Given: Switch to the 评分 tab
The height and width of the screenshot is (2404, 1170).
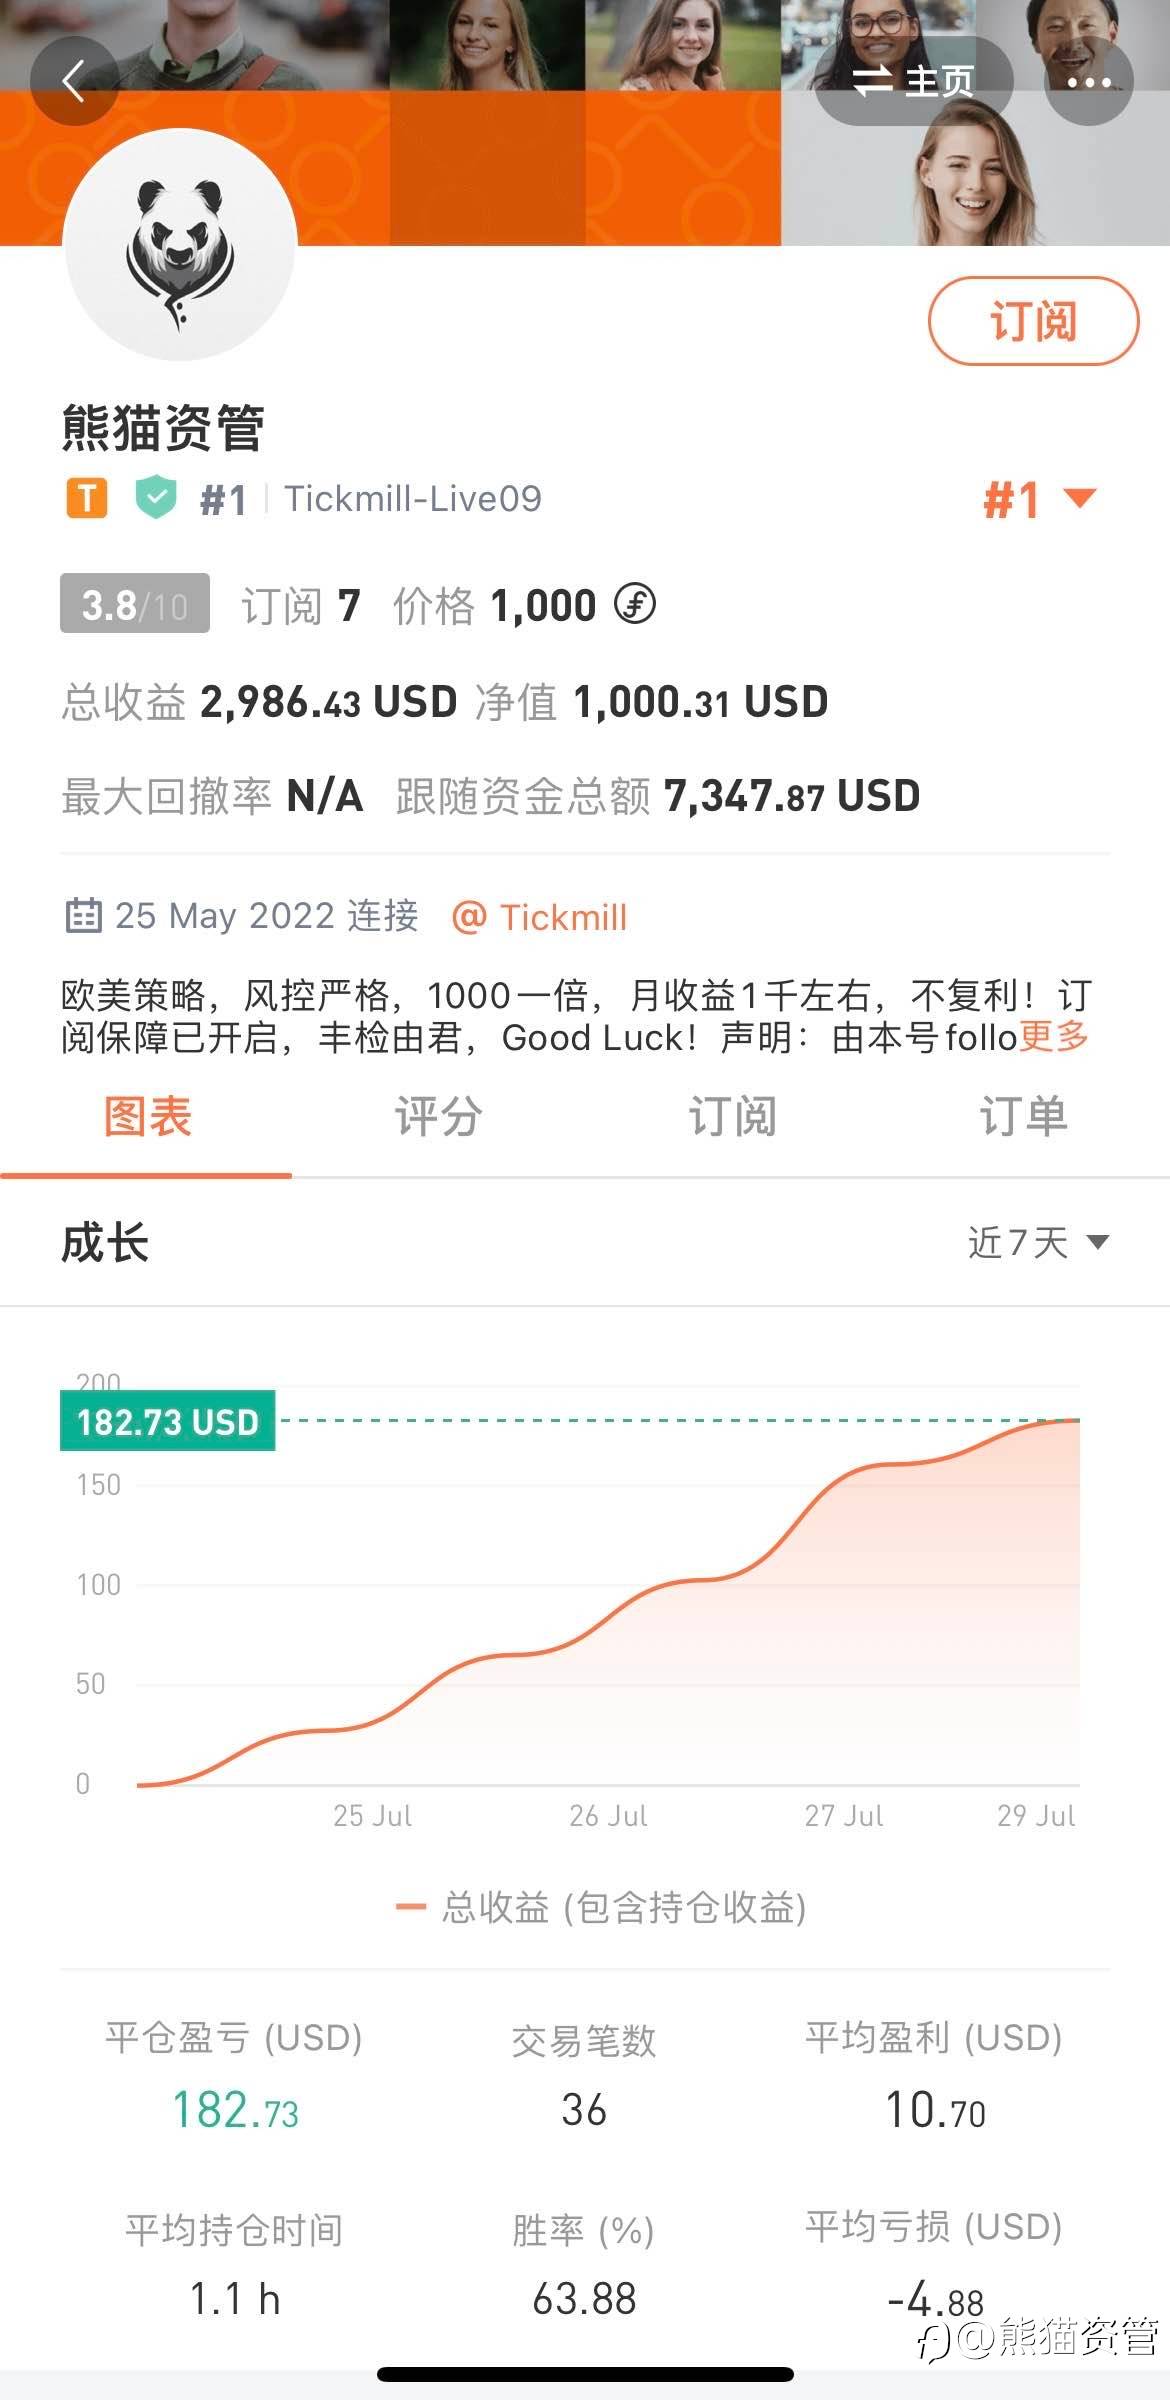Looking at the screenshot, I should 438,1117.
